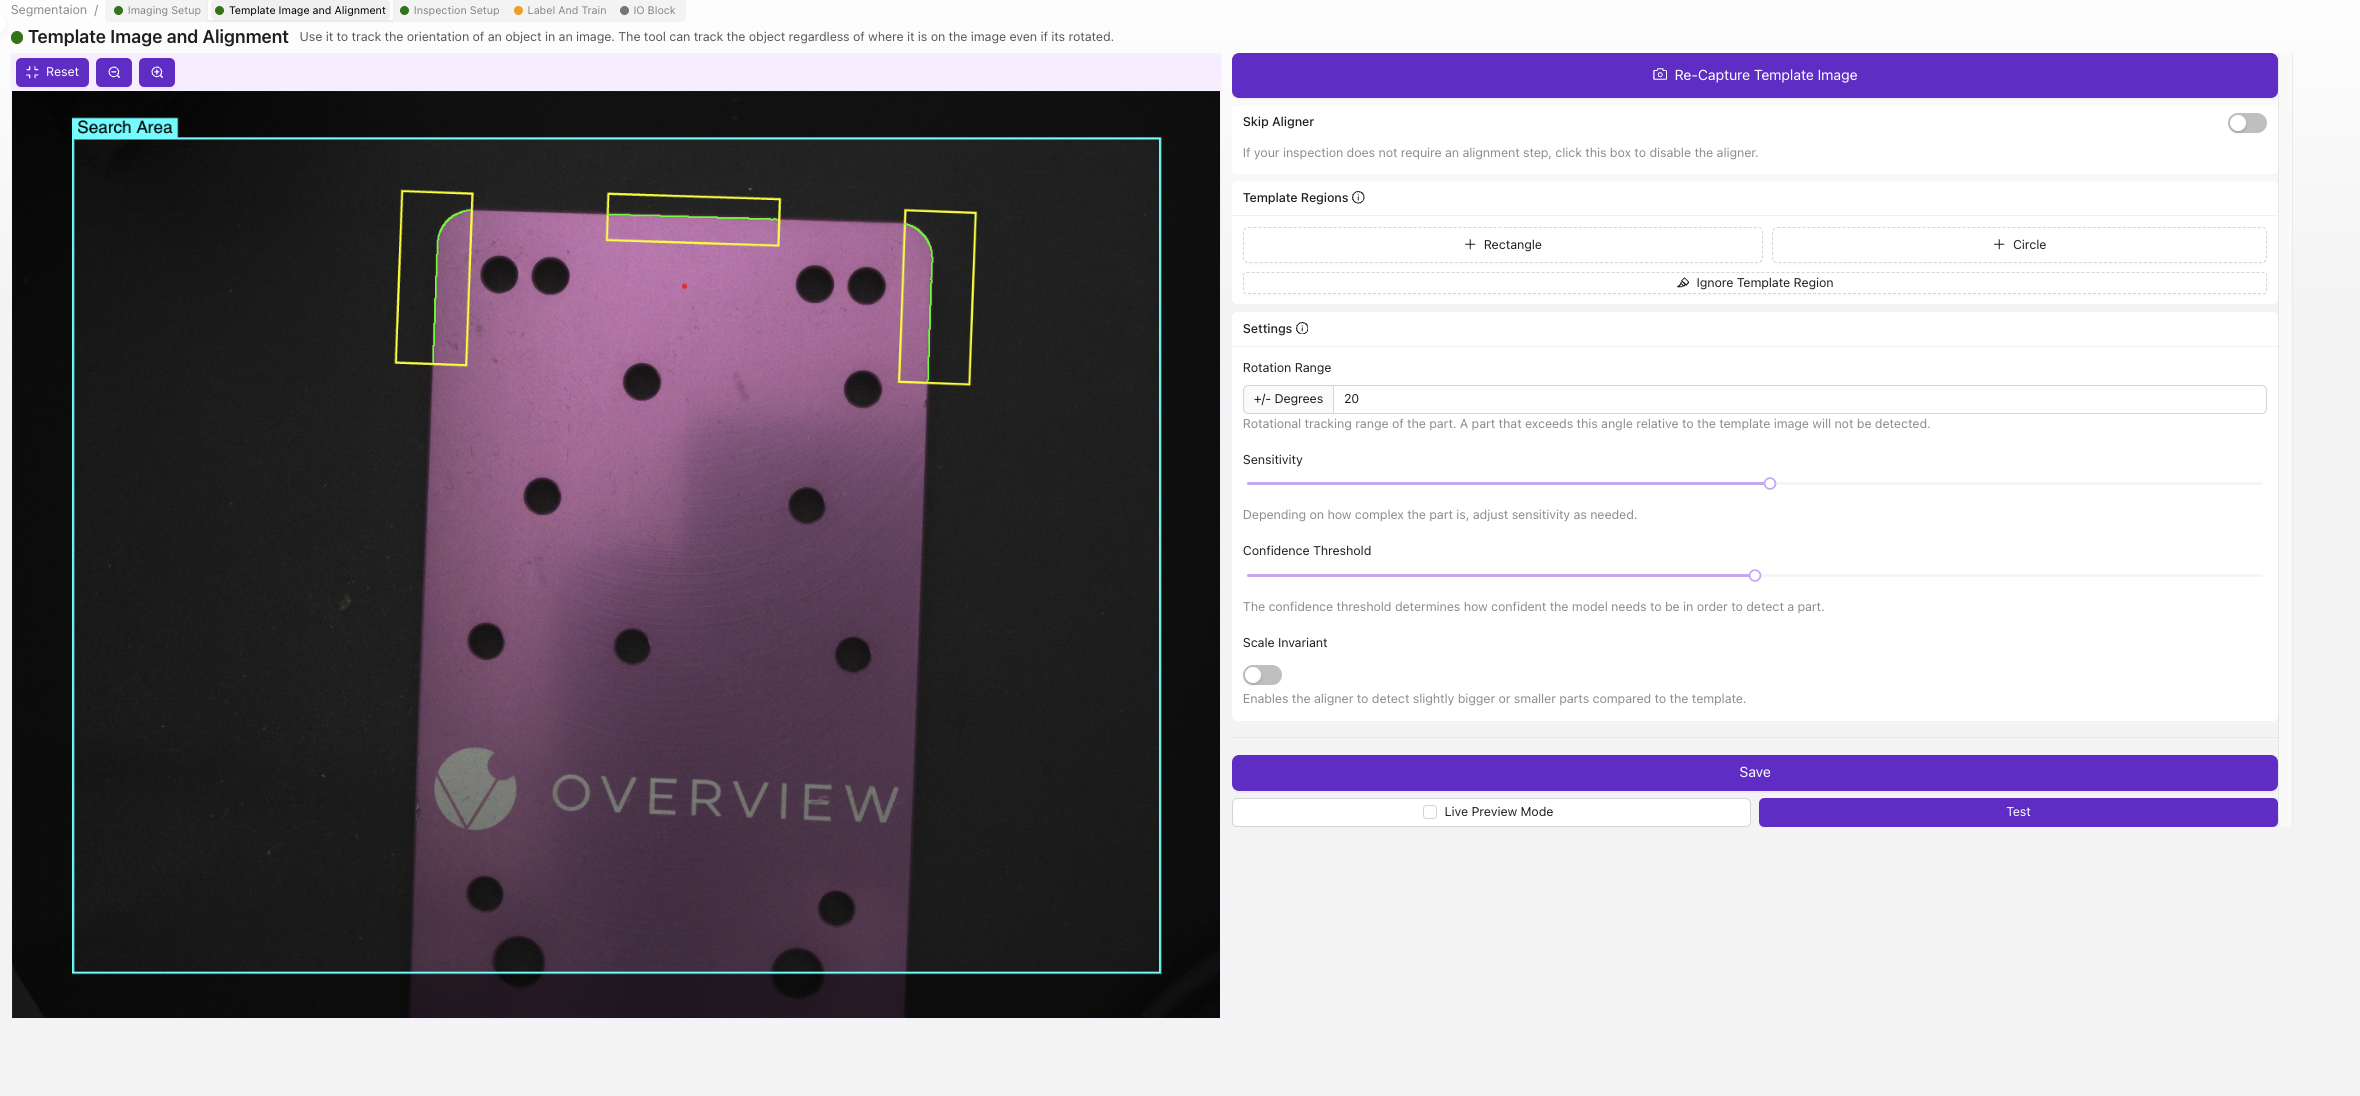
Task: Toggle the Skip Aligner switch
Action: point(2246,123)
